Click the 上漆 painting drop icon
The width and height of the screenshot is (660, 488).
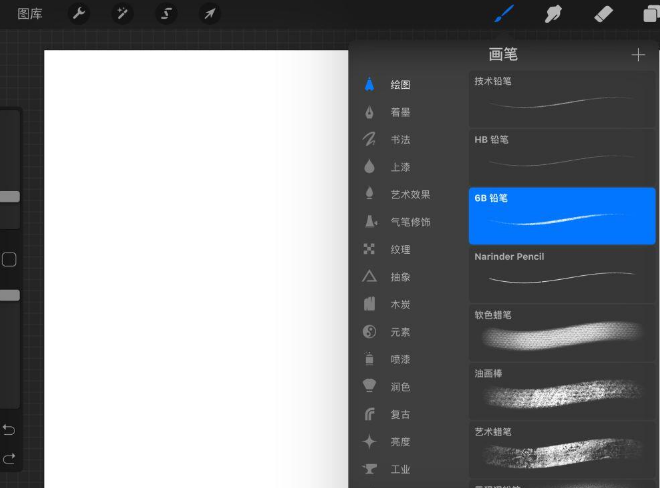(x=369, y=167)
